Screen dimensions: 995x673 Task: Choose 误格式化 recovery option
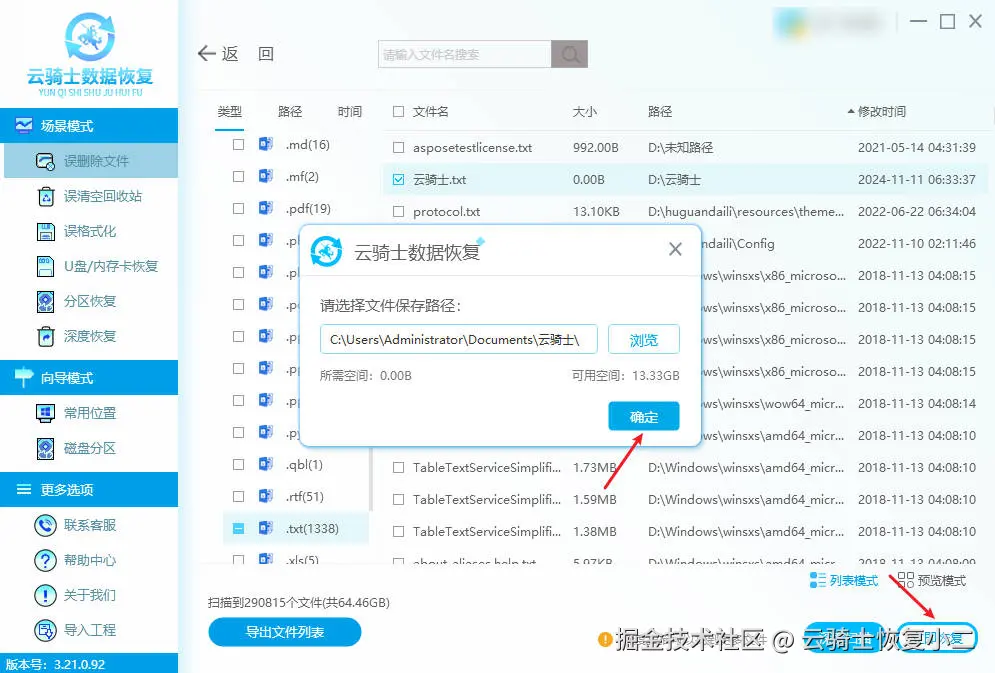(91, 232)
